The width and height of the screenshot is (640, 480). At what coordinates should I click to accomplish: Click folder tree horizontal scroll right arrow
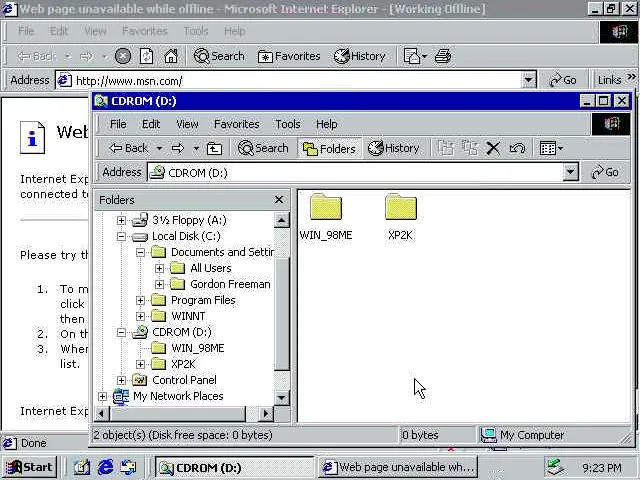tap(266, 414)
